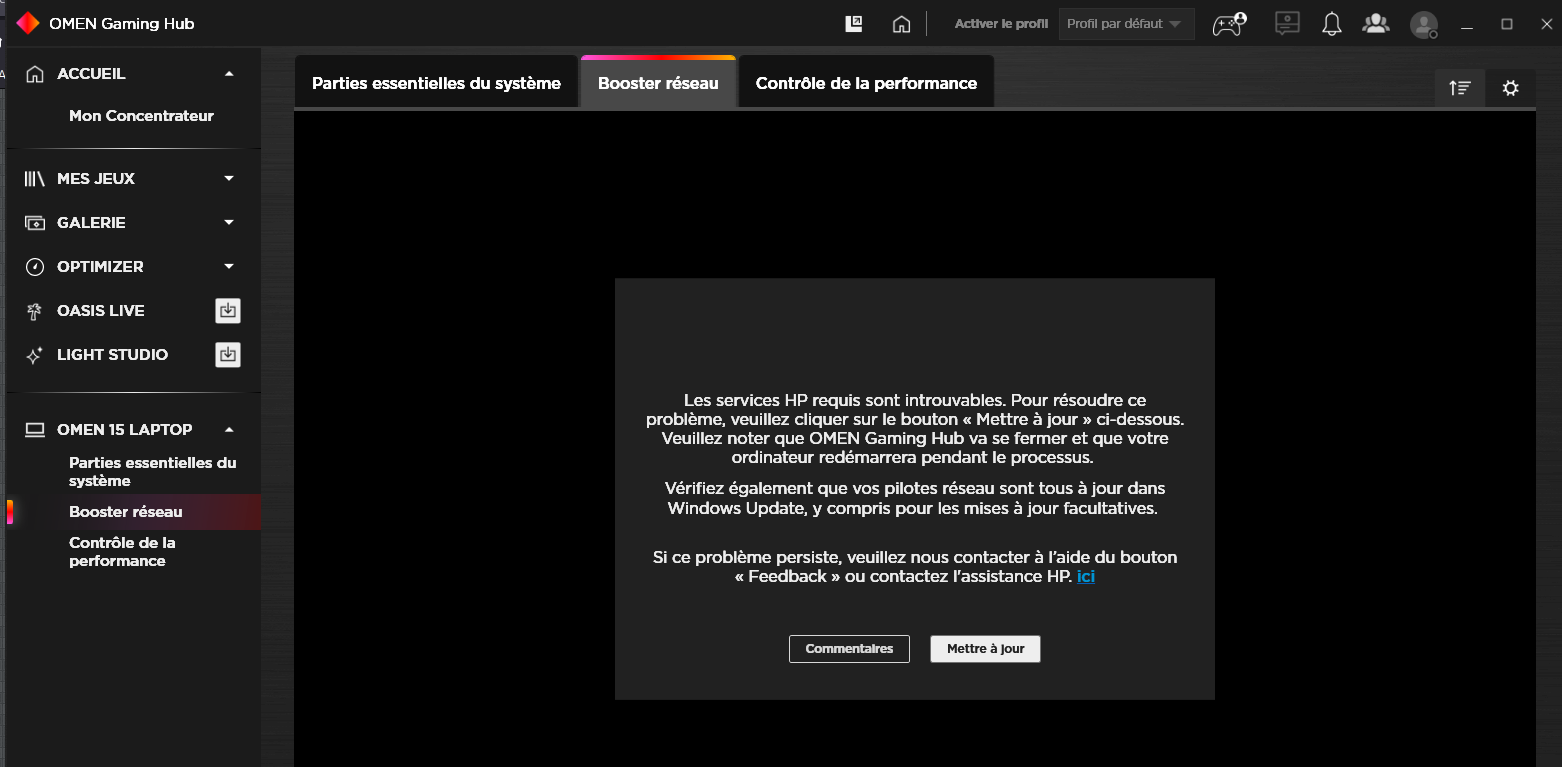Image resolution: width=1562 pixels, height=767 pixels.
Task: Select Mon Concentrateur in sidebar
Action: (141, 116)
